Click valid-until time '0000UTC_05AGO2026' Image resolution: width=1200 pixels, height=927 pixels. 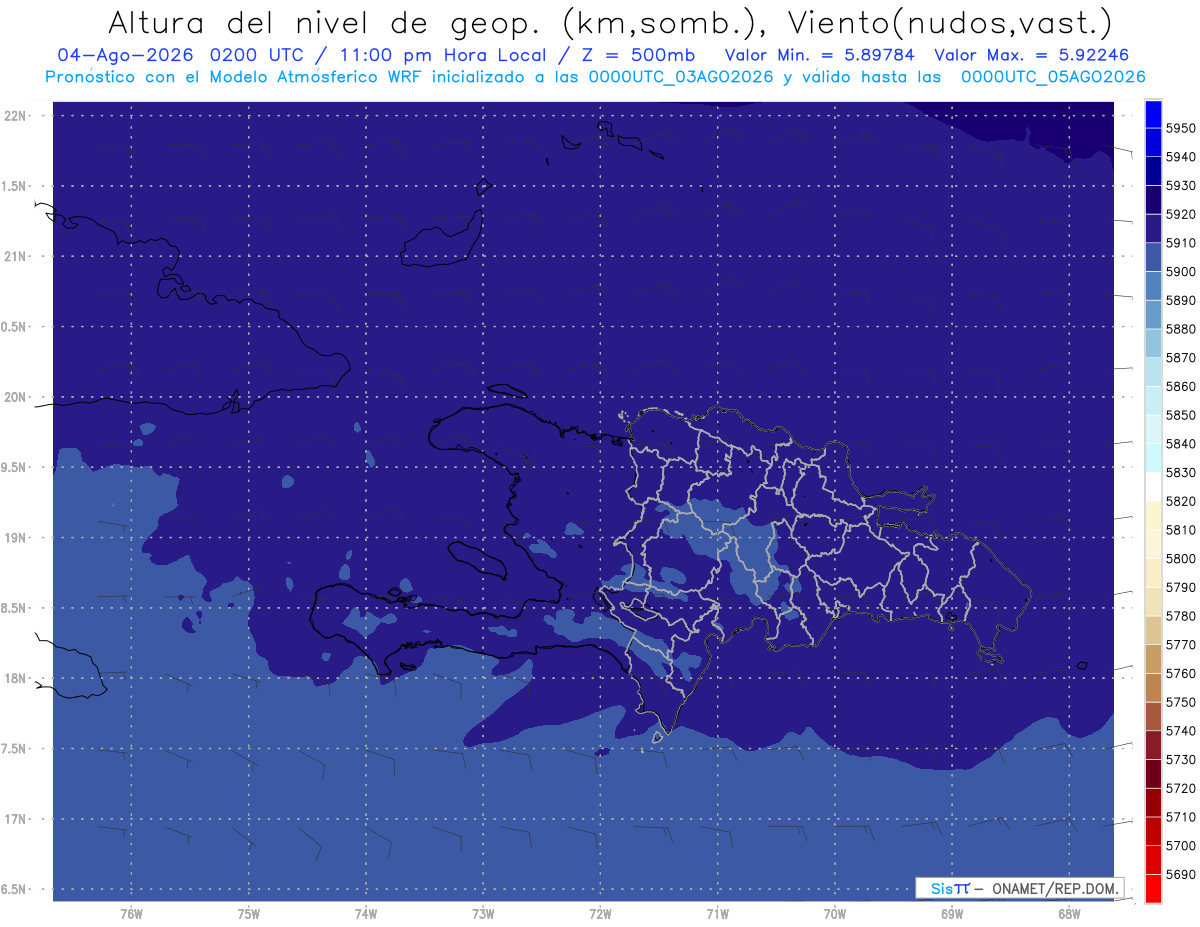tap(1053, 77)
